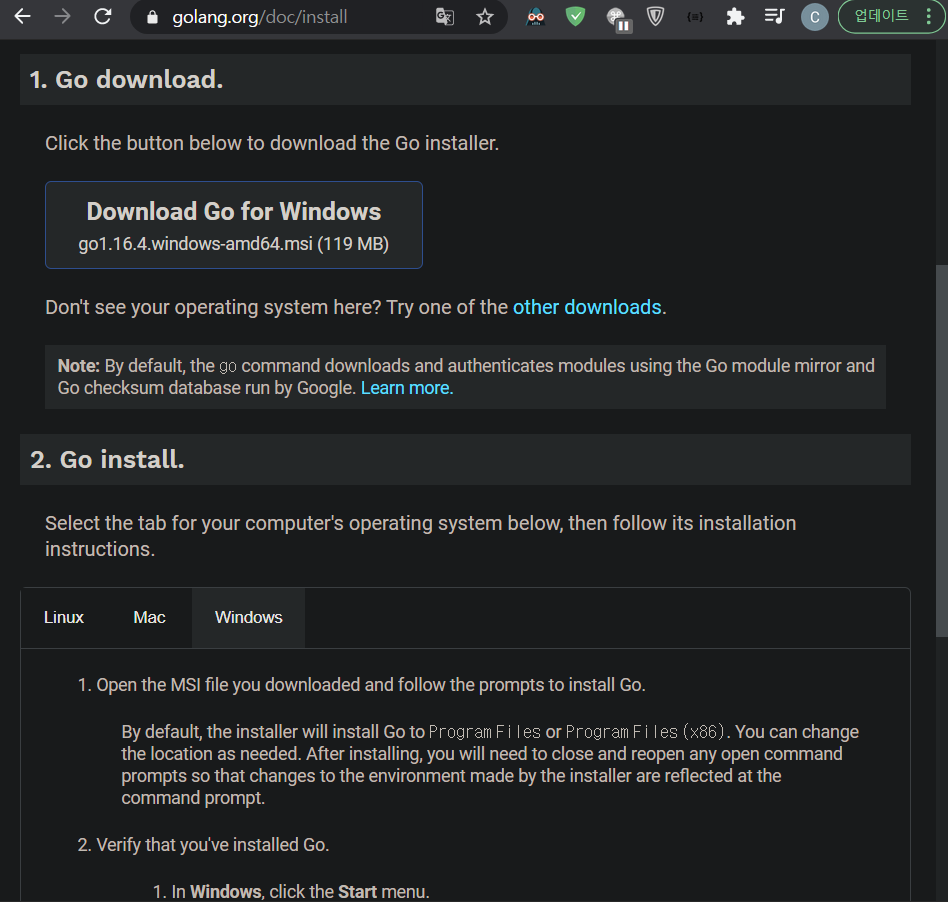Reload the golang.org page

point(103,16)
